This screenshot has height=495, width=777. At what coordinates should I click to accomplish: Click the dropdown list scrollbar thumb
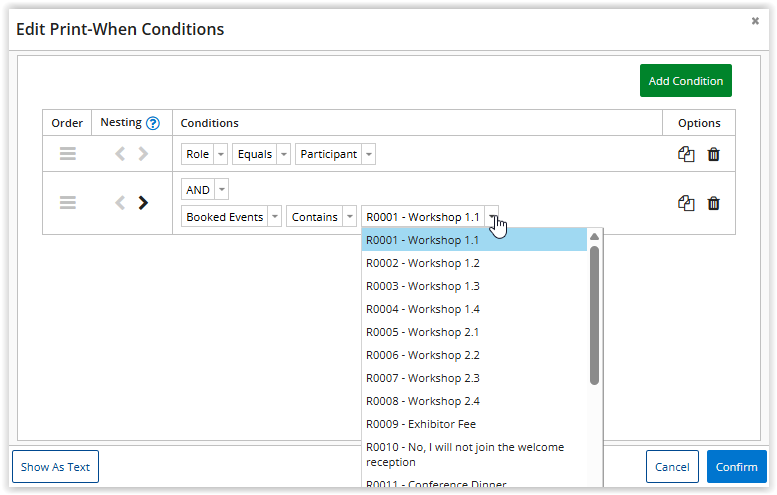click(x=594, y=315)
